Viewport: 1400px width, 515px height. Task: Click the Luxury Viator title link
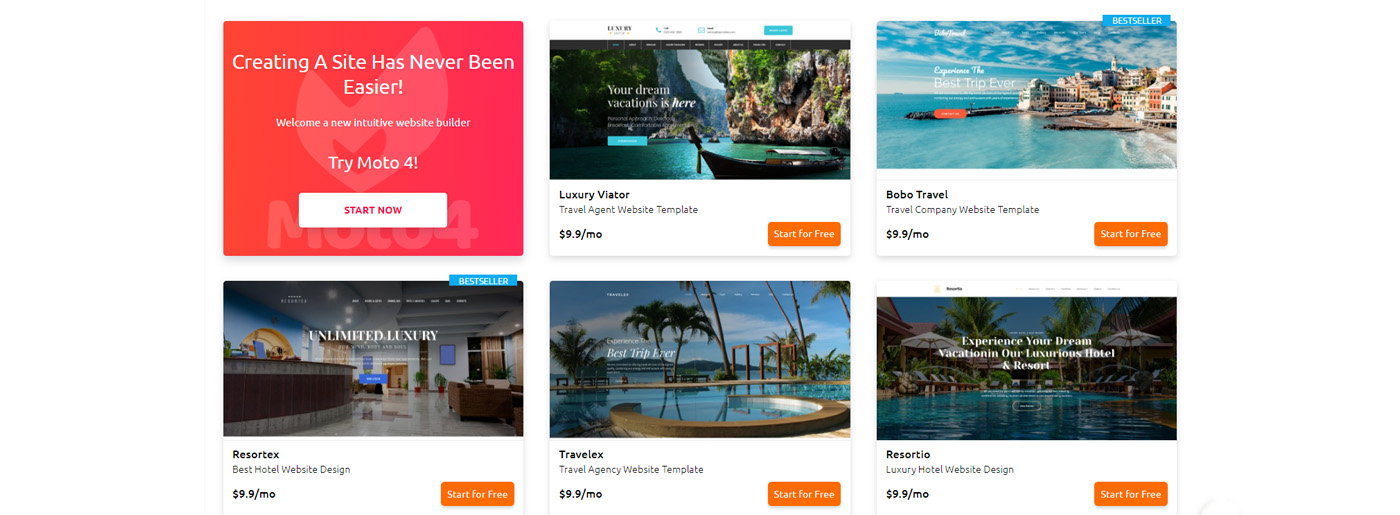[594, 195]
